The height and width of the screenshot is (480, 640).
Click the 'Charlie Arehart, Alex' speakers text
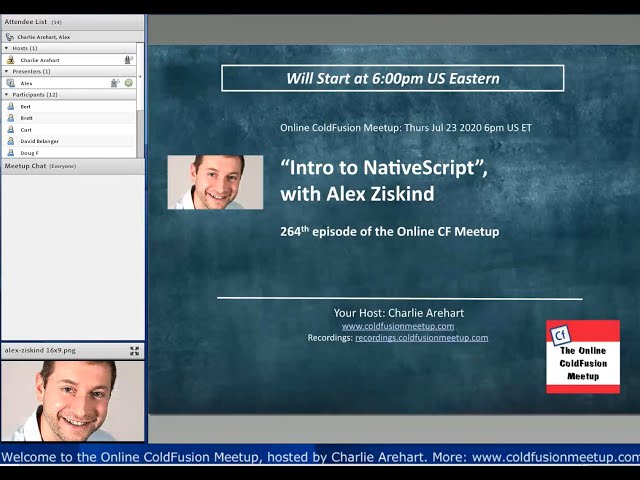[x=44, y=37]
